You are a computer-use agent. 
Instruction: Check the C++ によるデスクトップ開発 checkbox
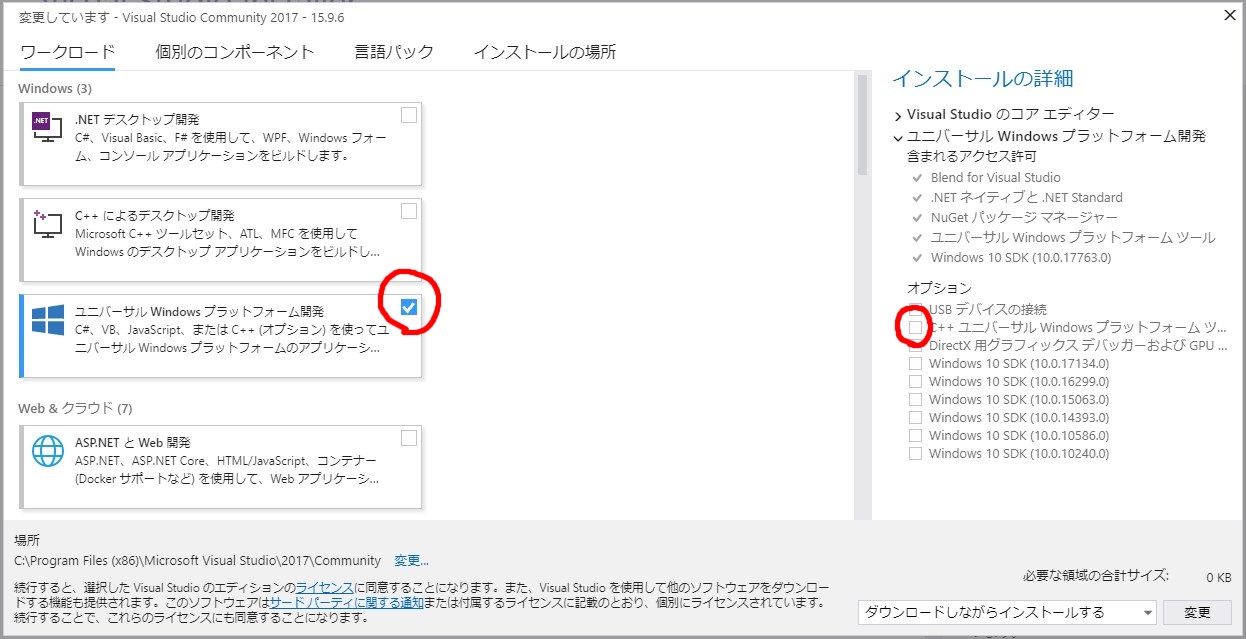pyautogui.click(x=408, y=210)
